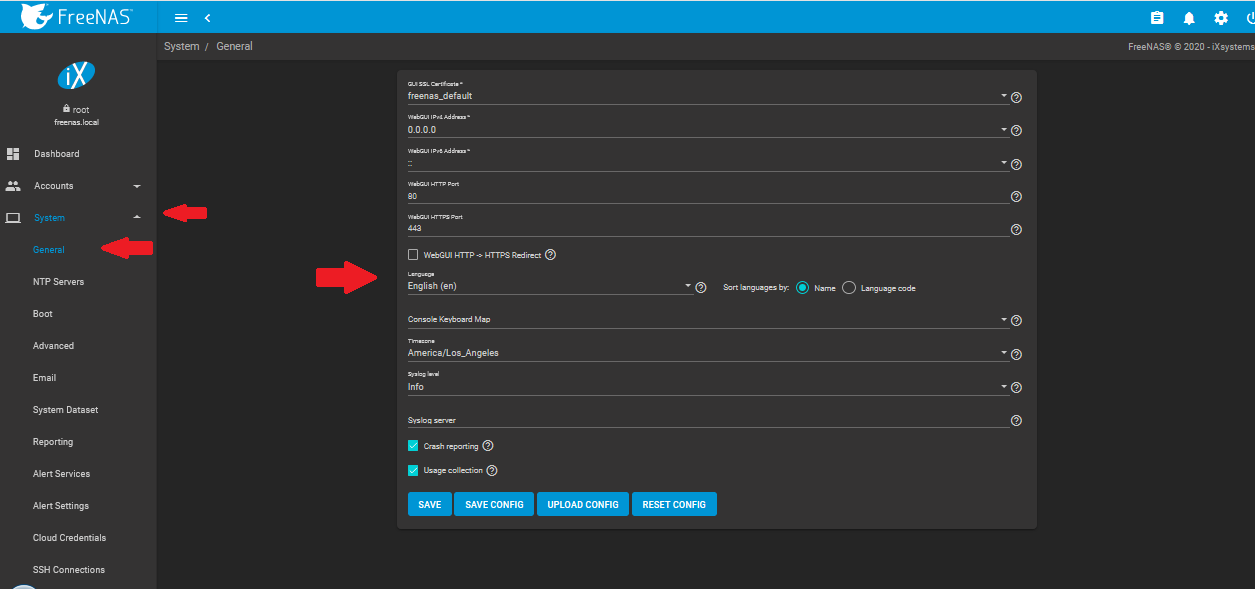Go to Dashboard in sidebar
Viewport: 1255px width, 589px height.
pos(56,154)
